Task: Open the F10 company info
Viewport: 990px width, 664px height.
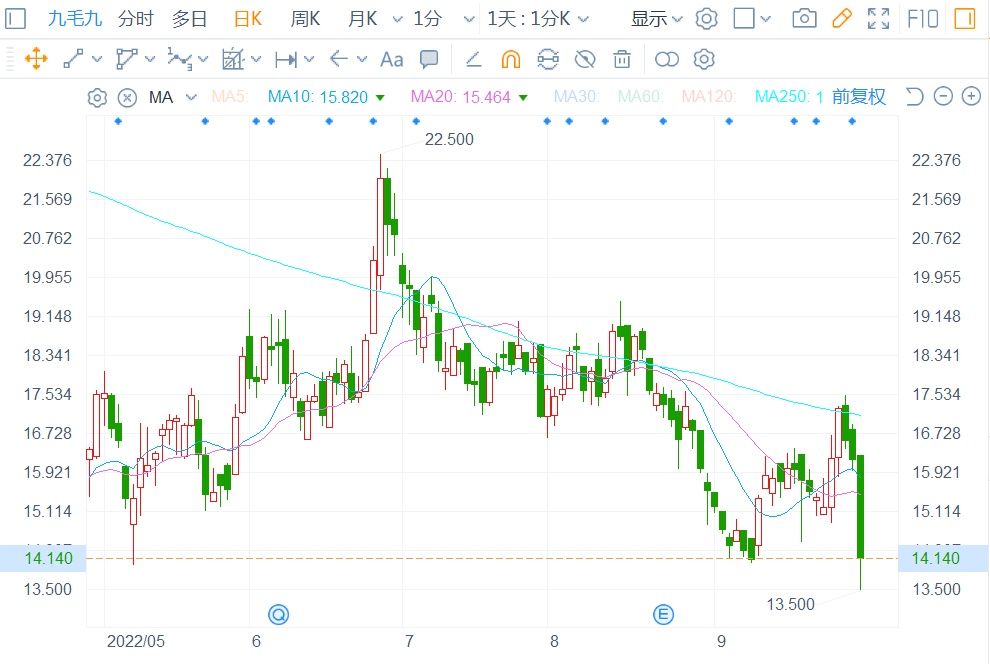Action: (x=921, y=18)
